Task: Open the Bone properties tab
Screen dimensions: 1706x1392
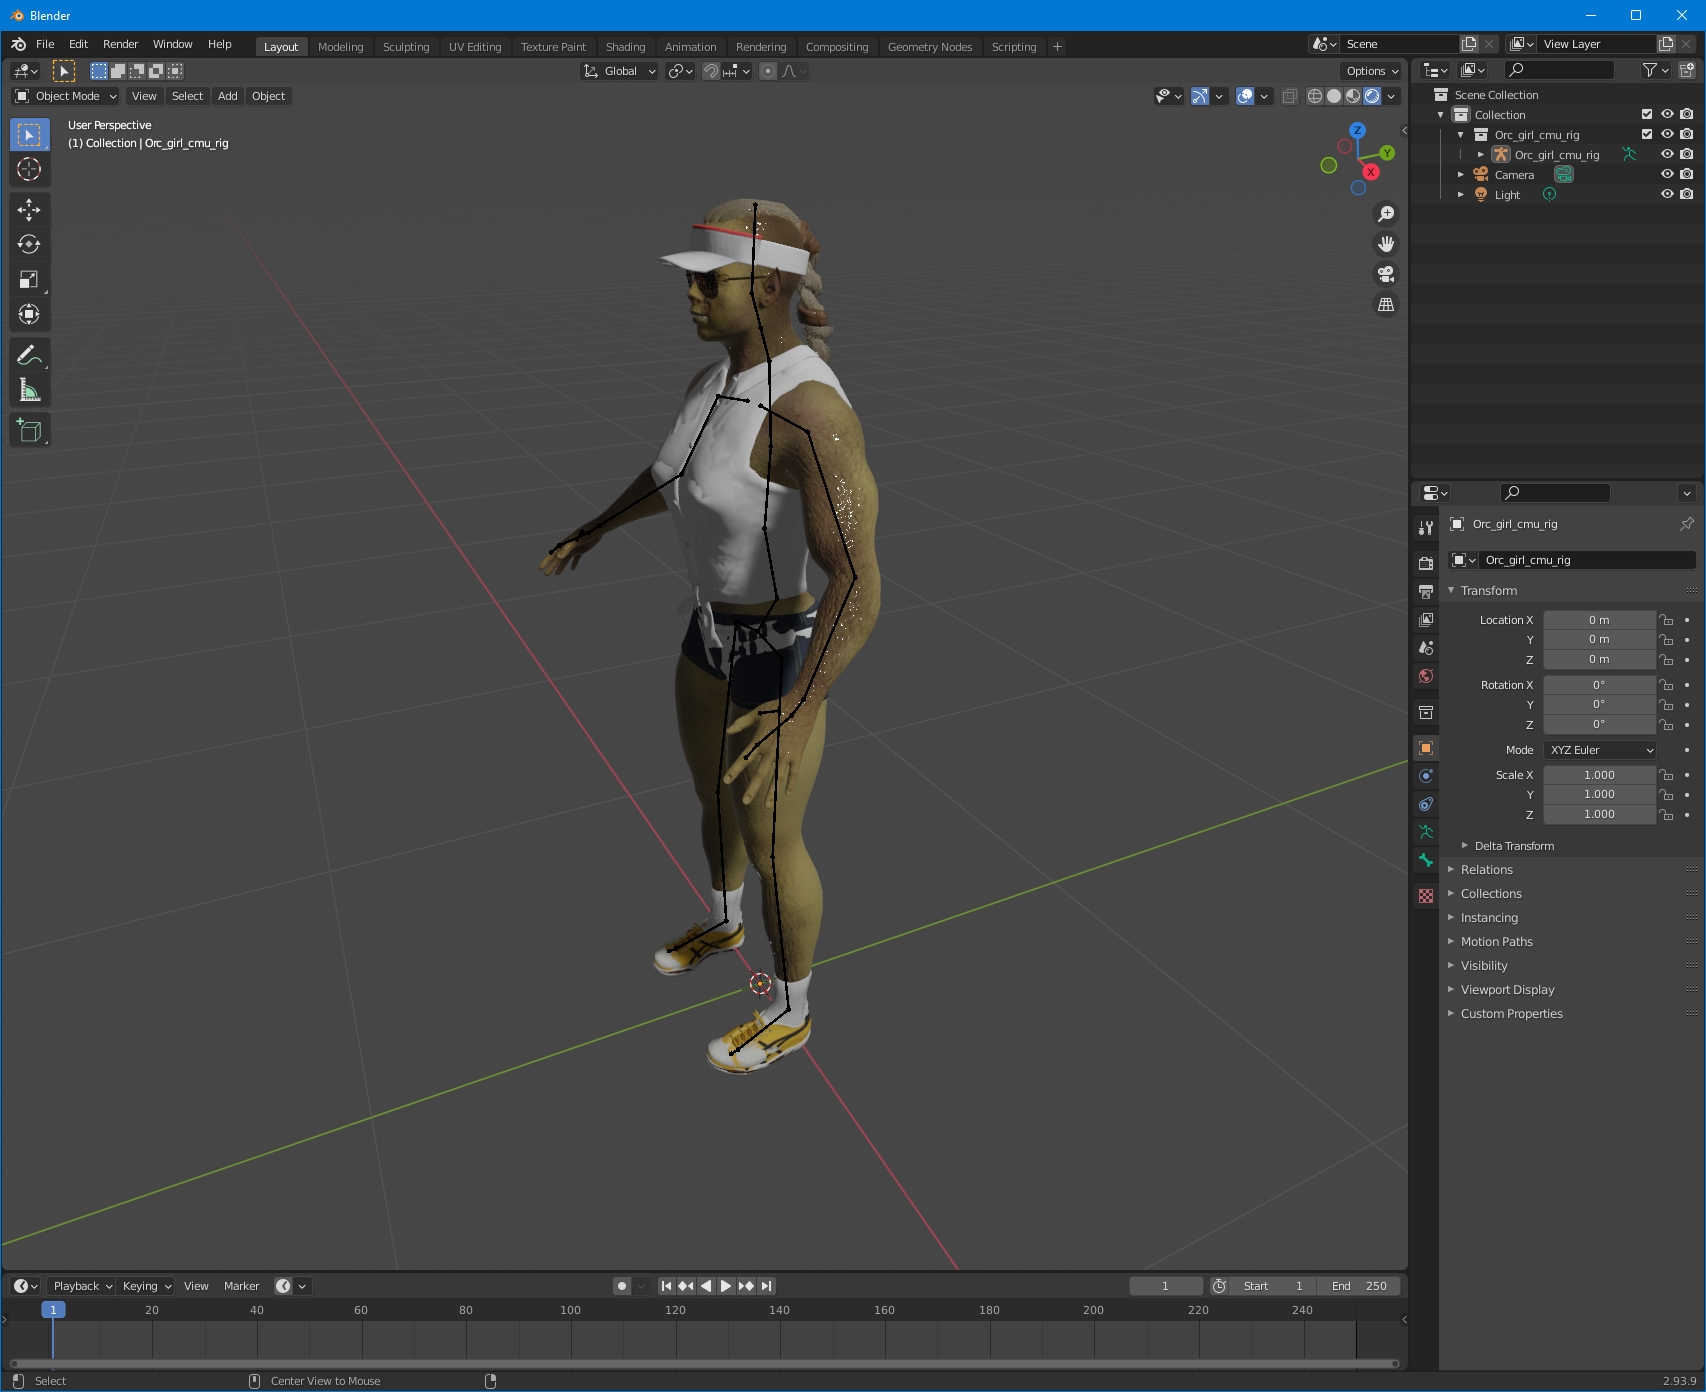Action: pyautogui.click(x=1426, y=860)
